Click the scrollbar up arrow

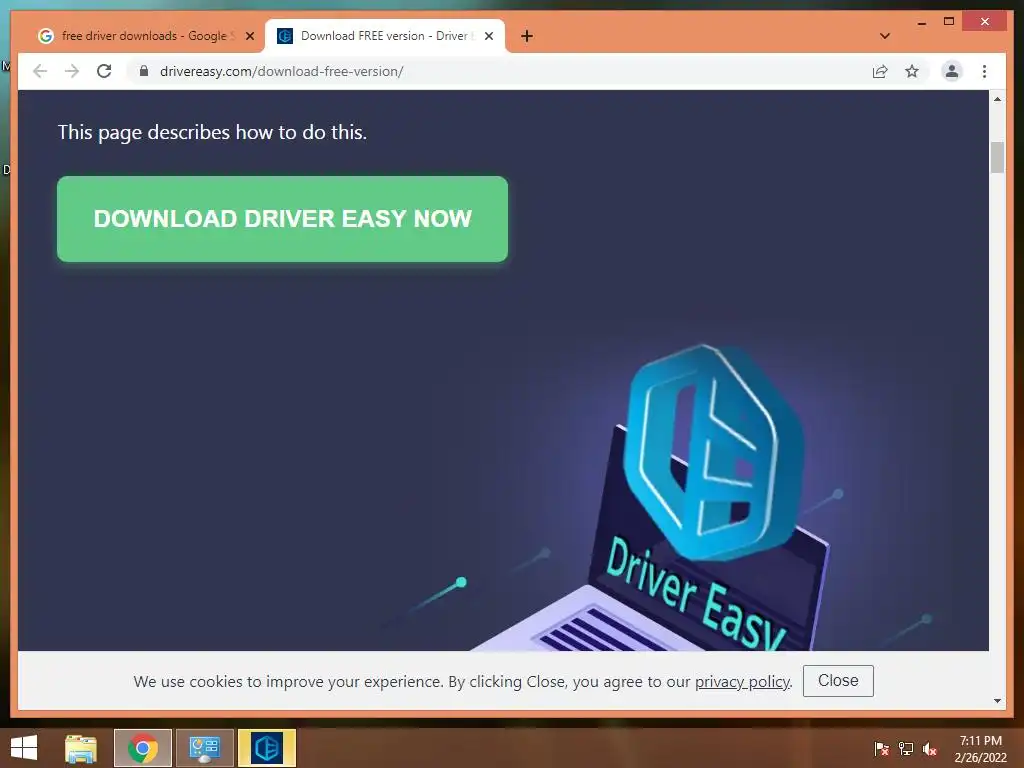pyautogui.click(x=997, y=99)
